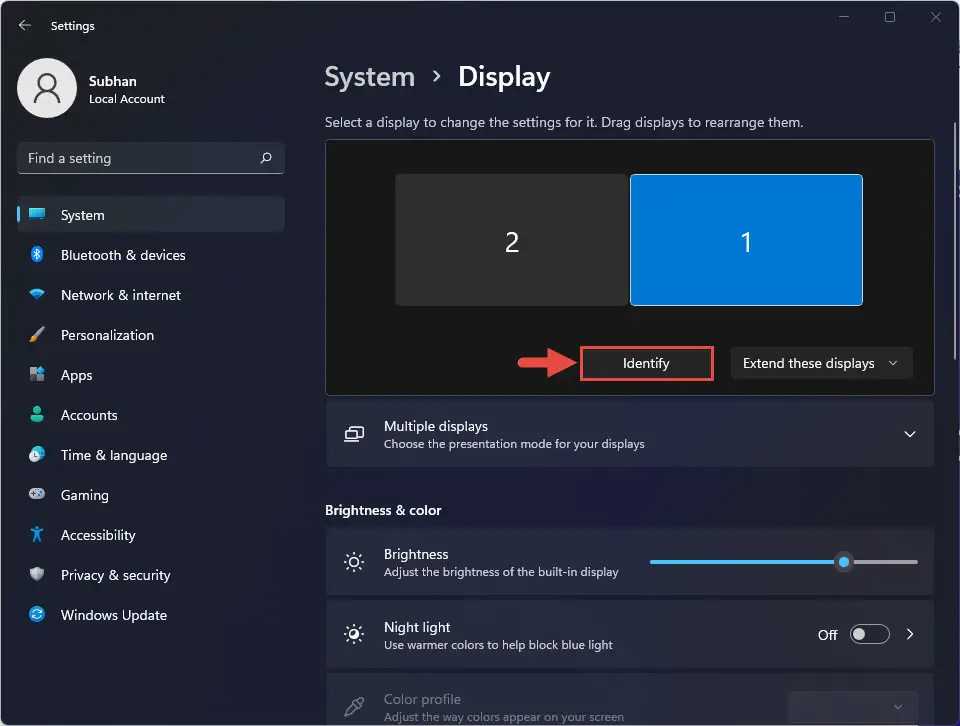The image size is (960, 726).
Task: Open the Extend these displays dropdown
Action: coord(821,363)
